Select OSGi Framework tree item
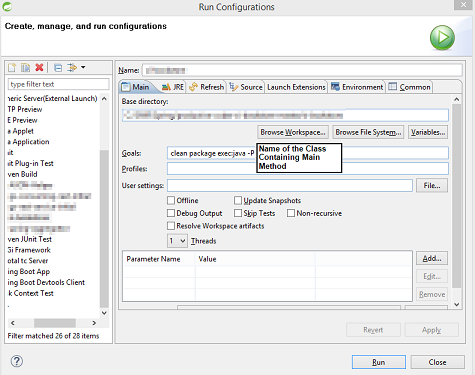475x375 pixels. coord(29,250)
